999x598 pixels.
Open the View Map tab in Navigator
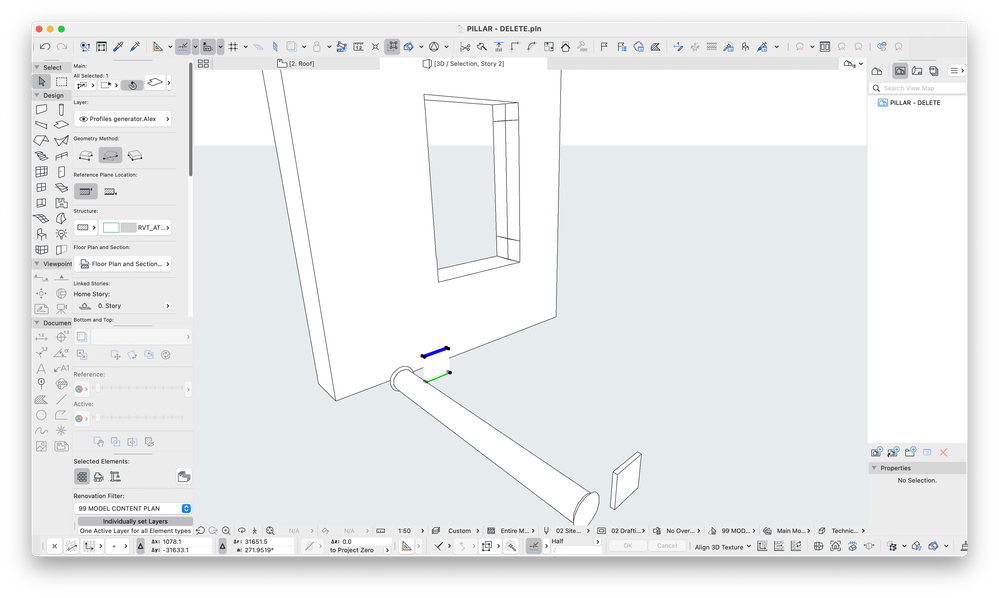coord(900,71)
